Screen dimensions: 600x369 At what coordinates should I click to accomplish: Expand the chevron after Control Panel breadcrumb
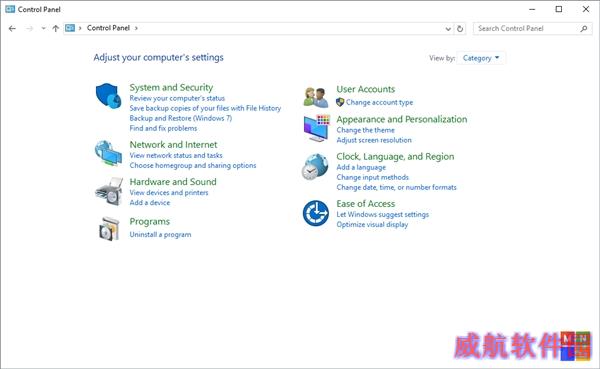point(136,28)
